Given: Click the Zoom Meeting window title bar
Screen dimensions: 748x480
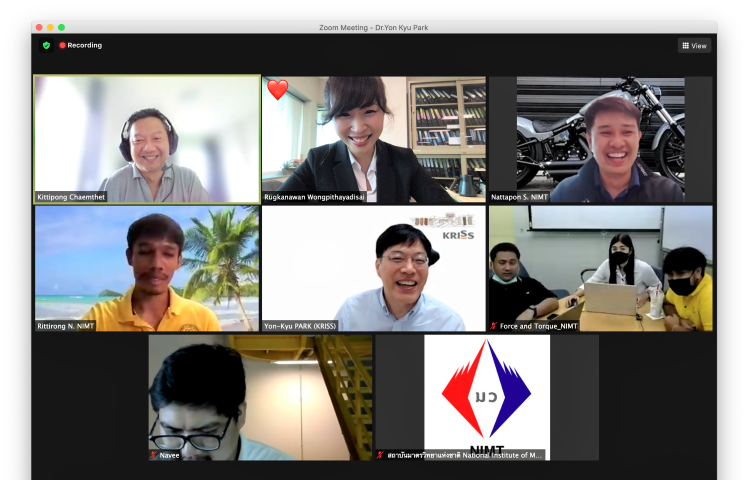Looking at the screenshot, I should 373,27.
